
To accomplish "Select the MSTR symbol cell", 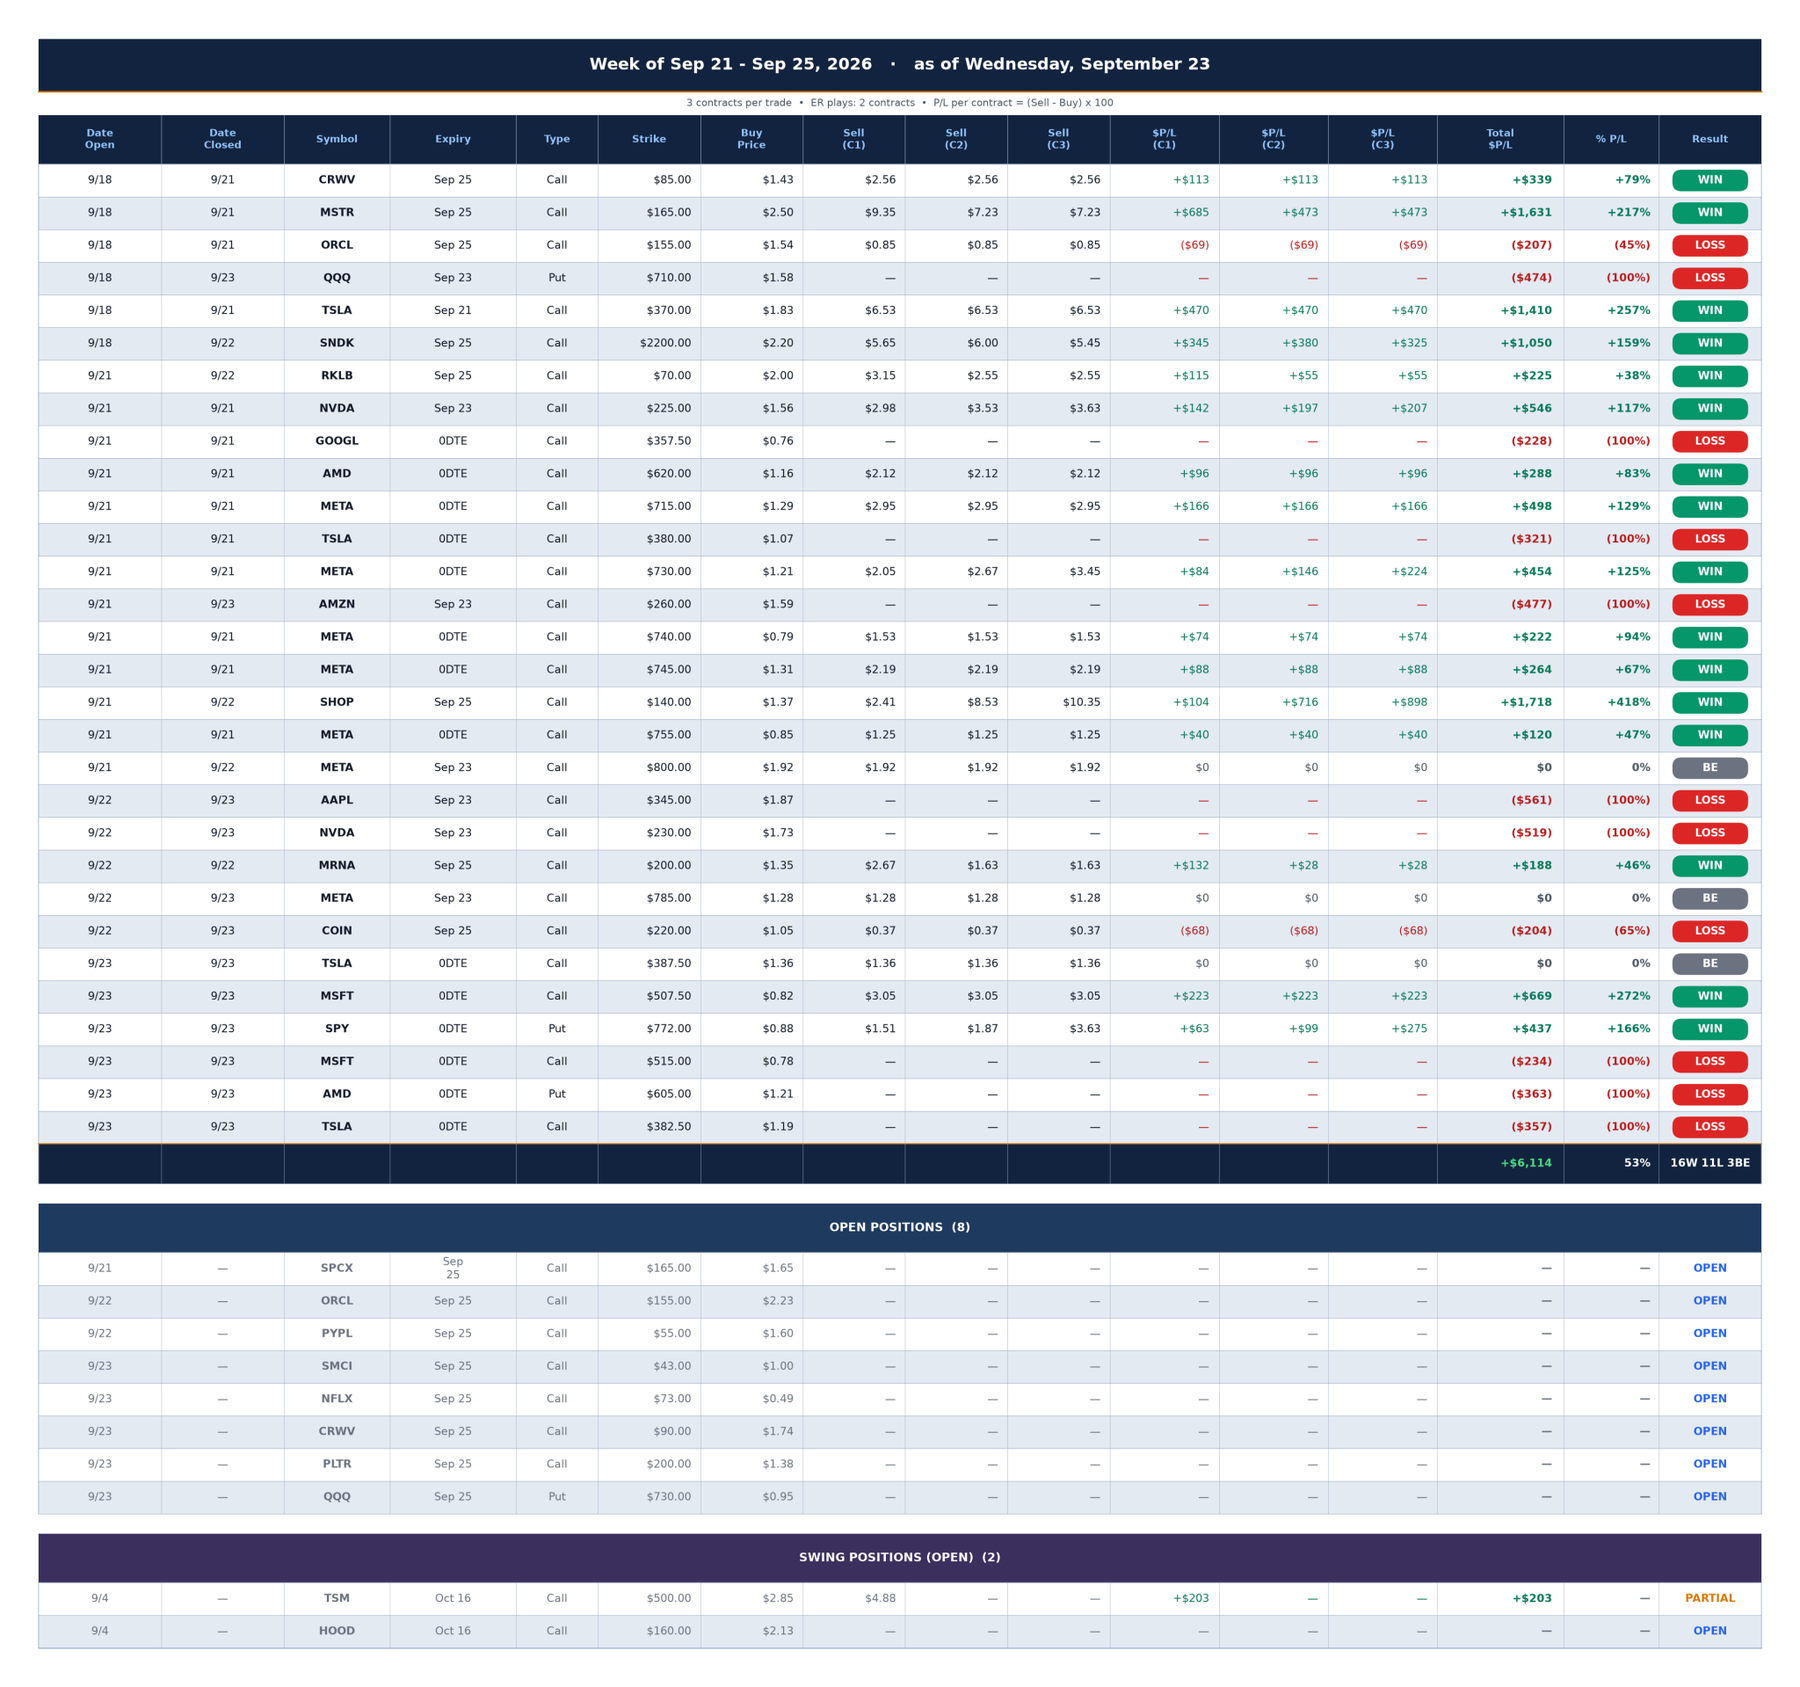I will tap(337, 213).
